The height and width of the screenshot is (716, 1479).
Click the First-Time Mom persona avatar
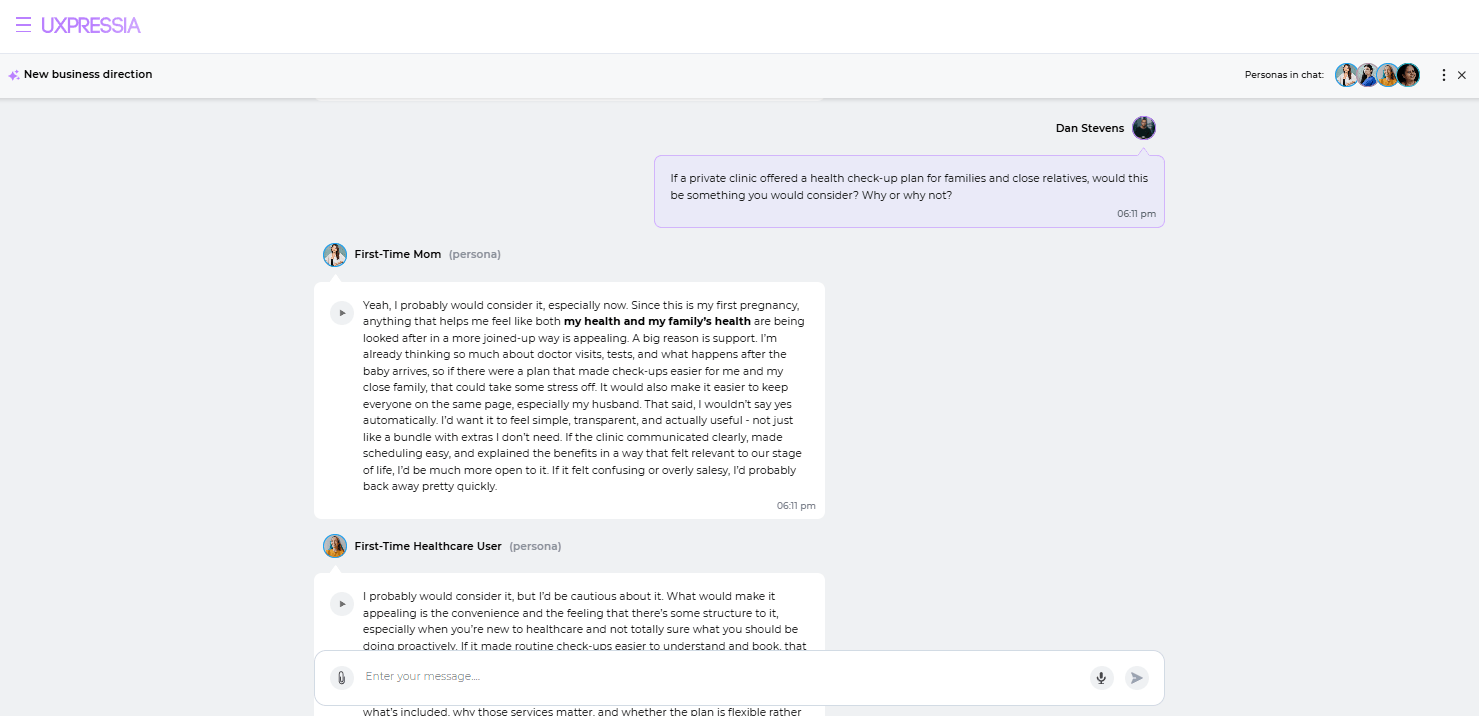[x=335, y=255]
